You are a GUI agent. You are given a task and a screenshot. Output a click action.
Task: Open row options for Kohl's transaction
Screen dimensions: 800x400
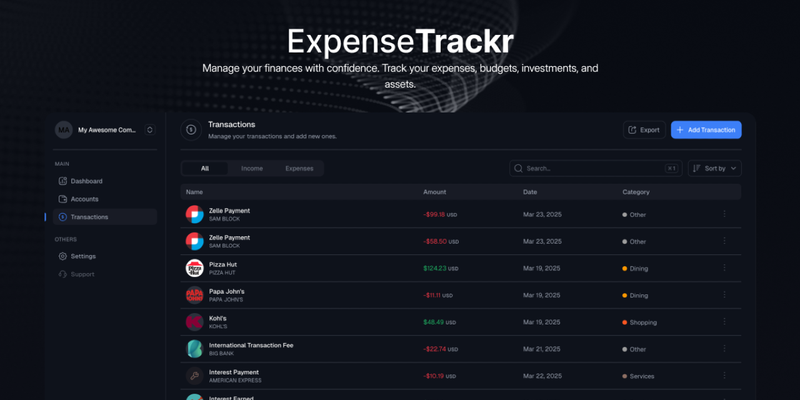click(724, 322)
